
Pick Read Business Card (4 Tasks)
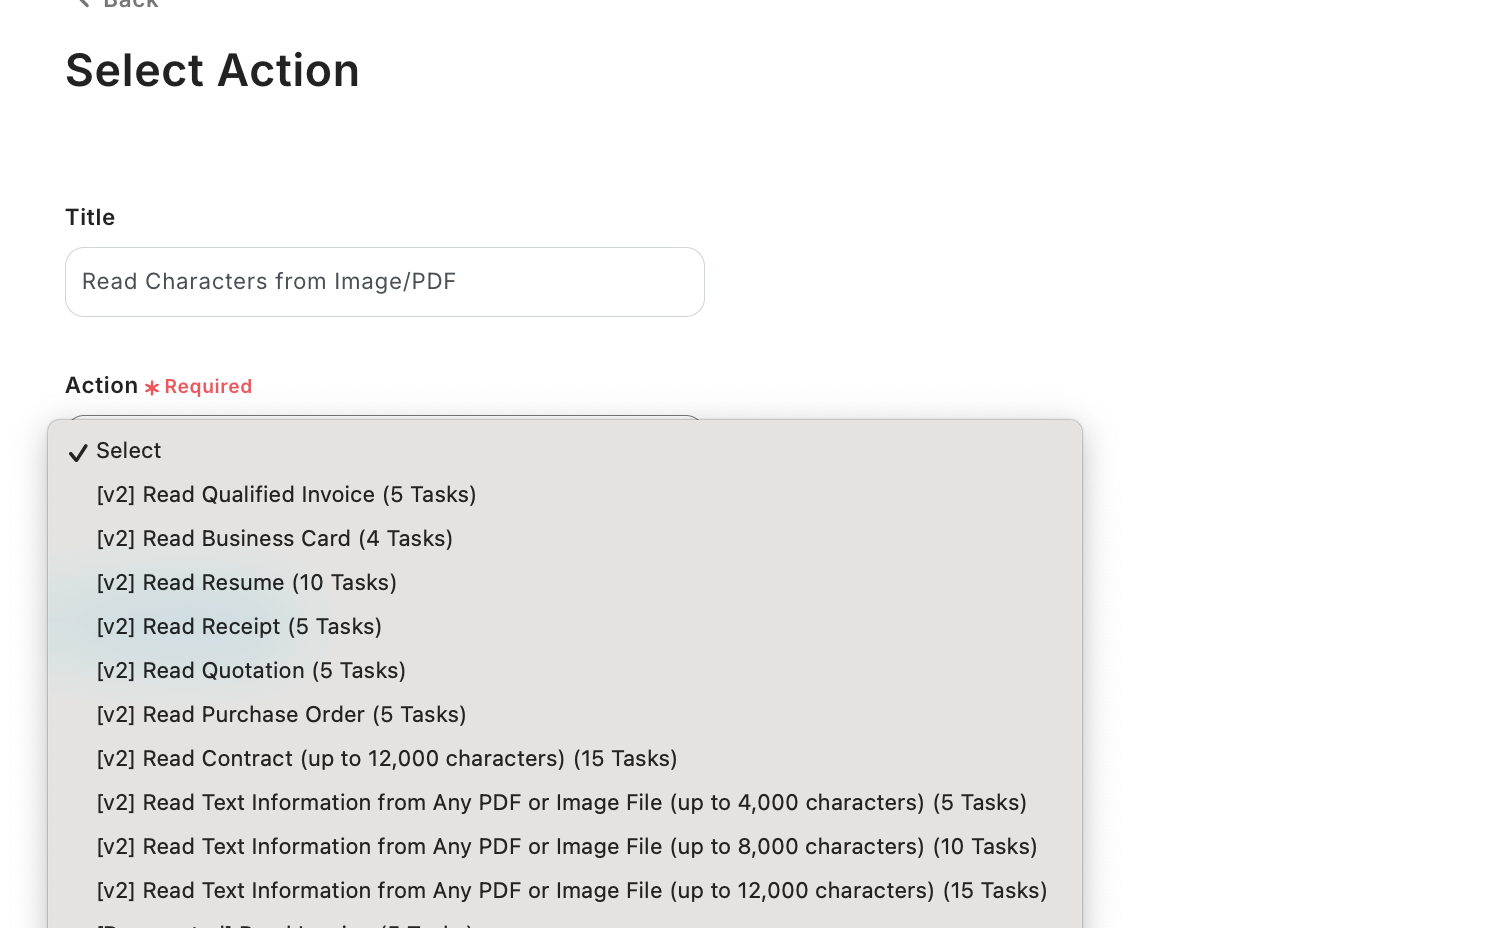[x=274, y=539]
